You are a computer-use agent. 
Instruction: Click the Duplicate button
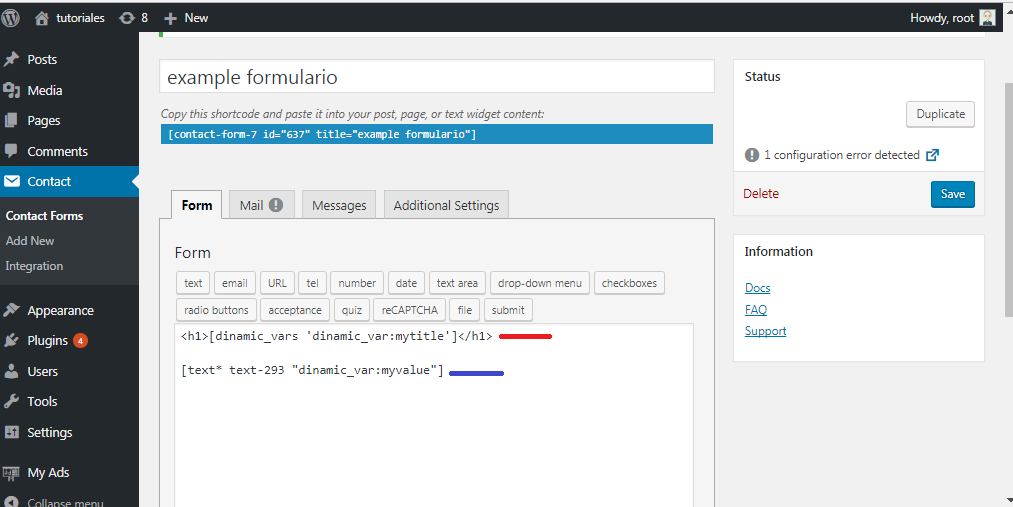[941, 114]
